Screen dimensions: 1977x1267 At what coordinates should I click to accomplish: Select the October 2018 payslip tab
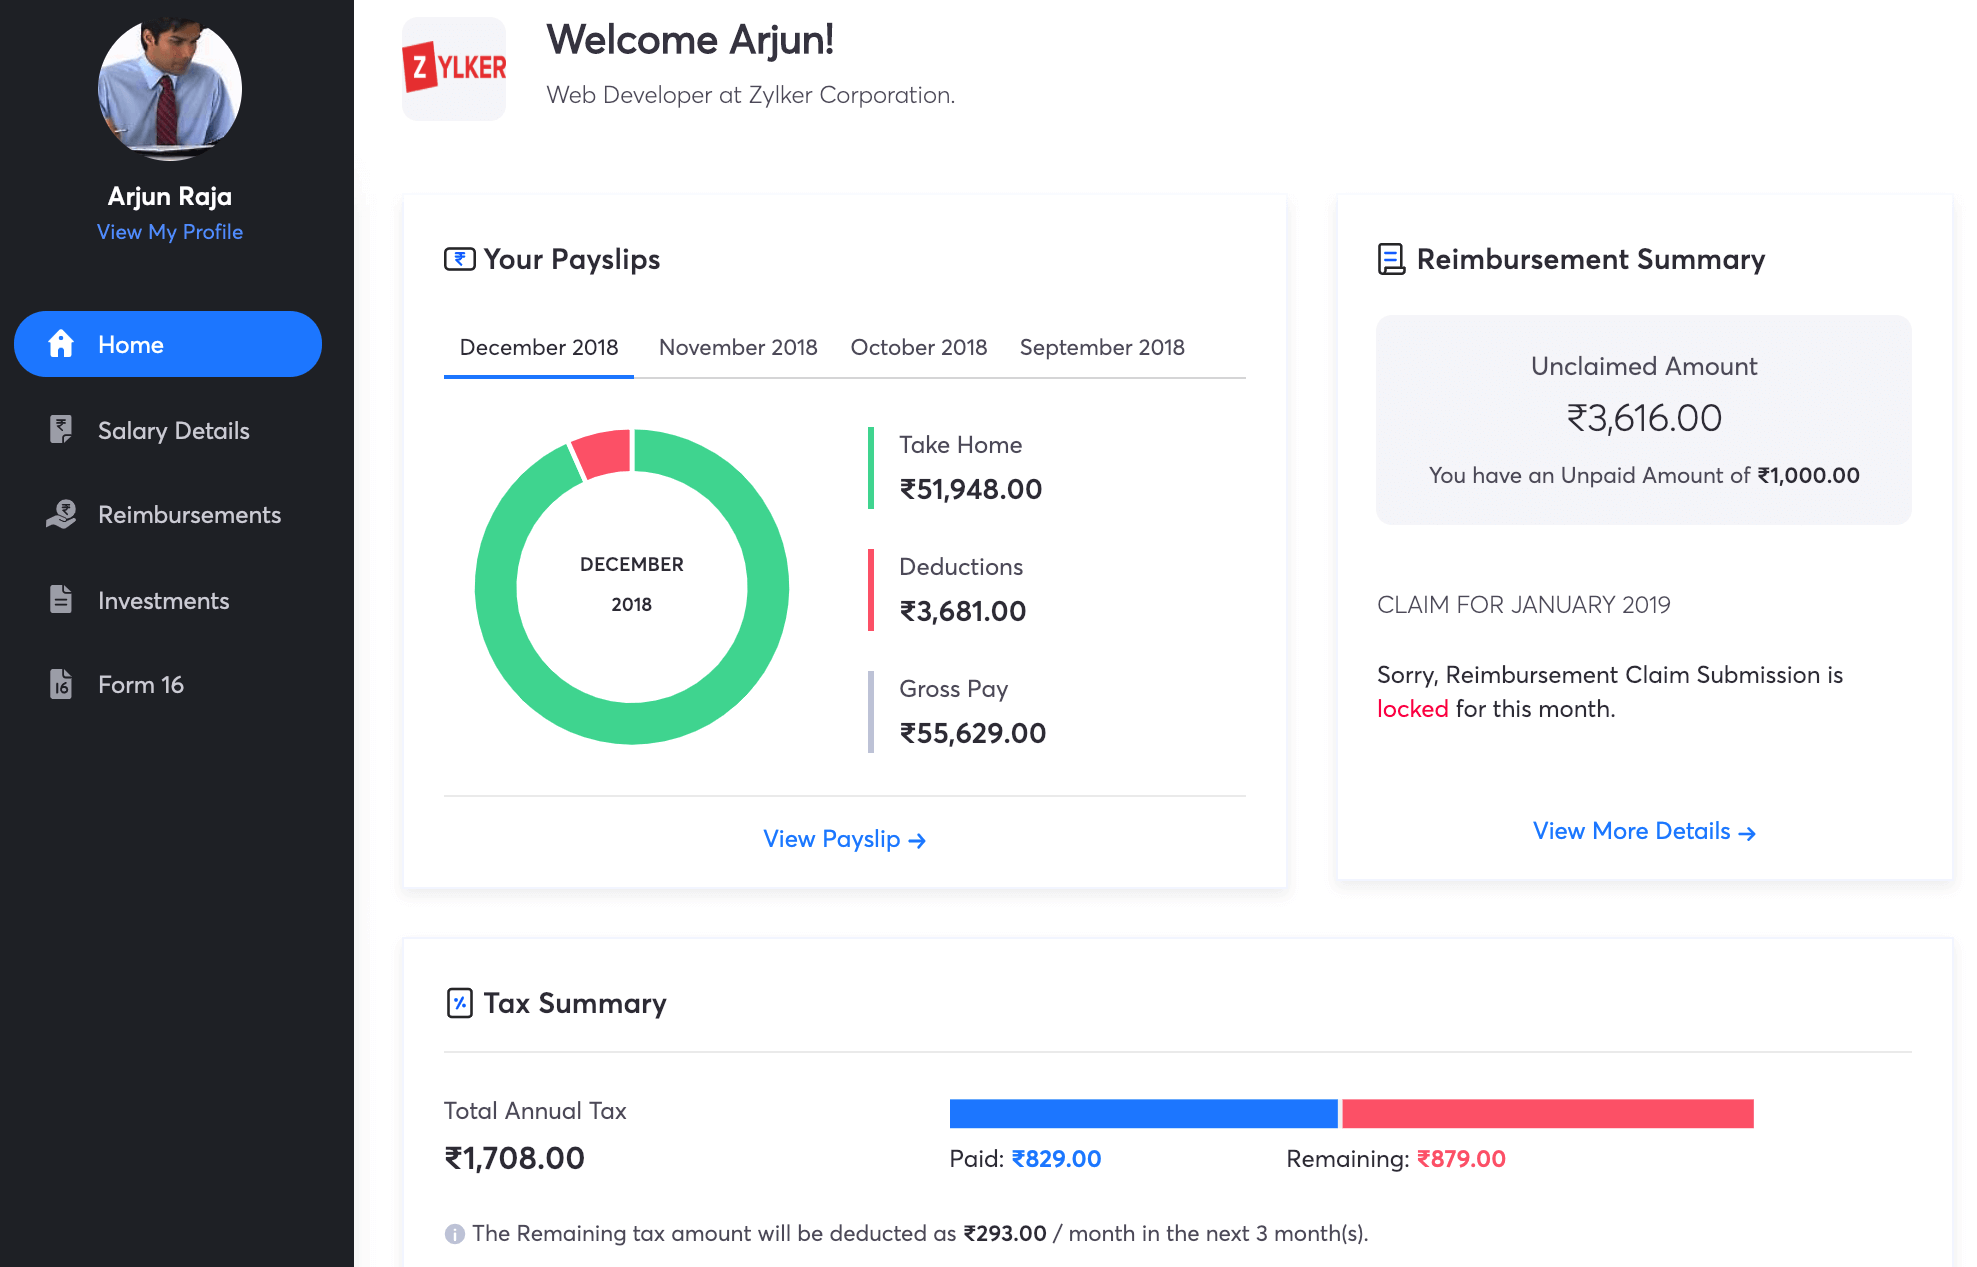(x=918, y=347)
